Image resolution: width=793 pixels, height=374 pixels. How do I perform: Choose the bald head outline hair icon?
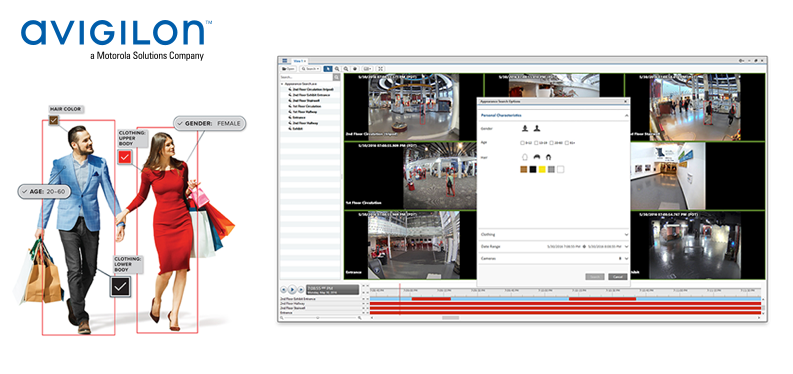click(525, 157)
